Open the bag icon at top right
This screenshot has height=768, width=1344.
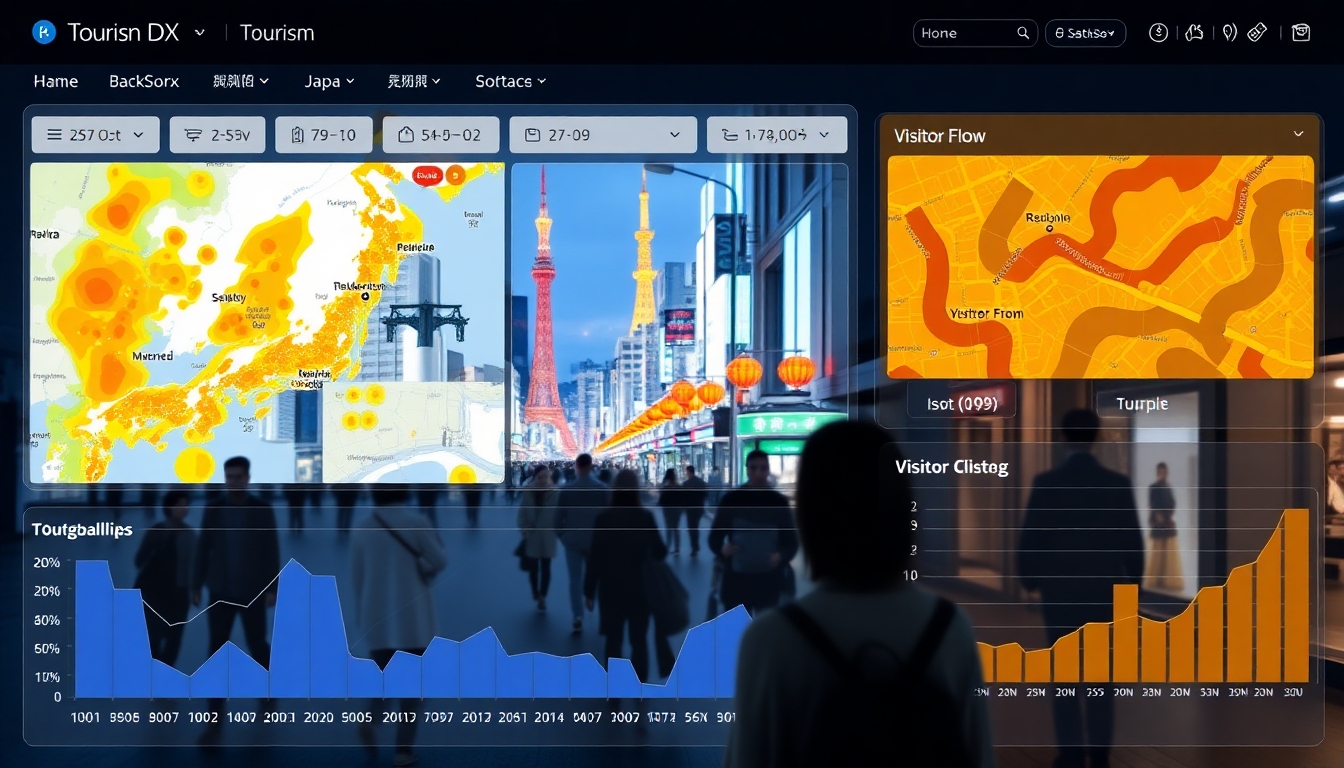(x=1300, y=33)
